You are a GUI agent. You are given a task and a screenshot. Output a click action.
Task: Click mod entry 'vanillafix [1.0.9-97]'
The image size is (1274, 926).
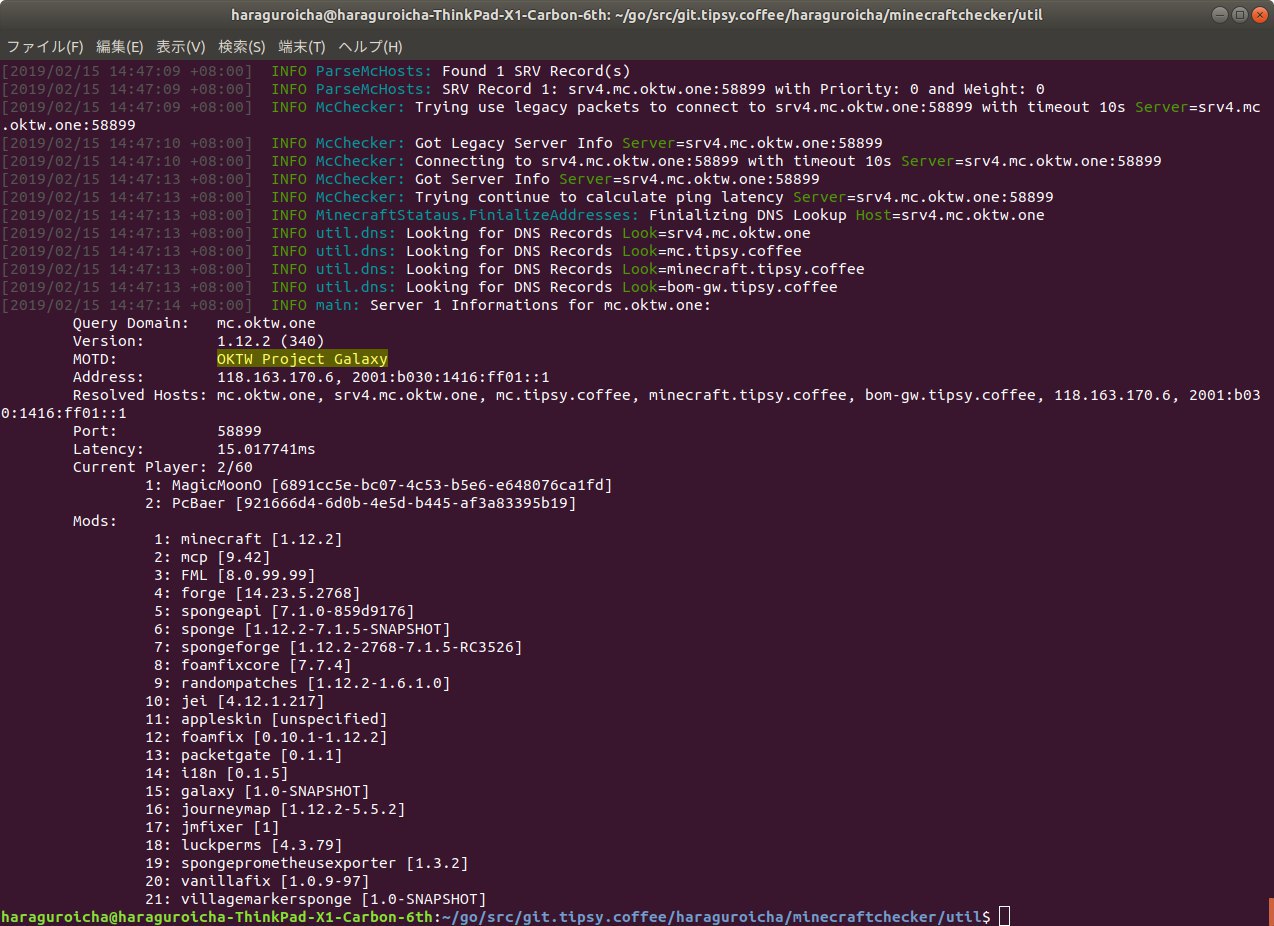point(257,881)
